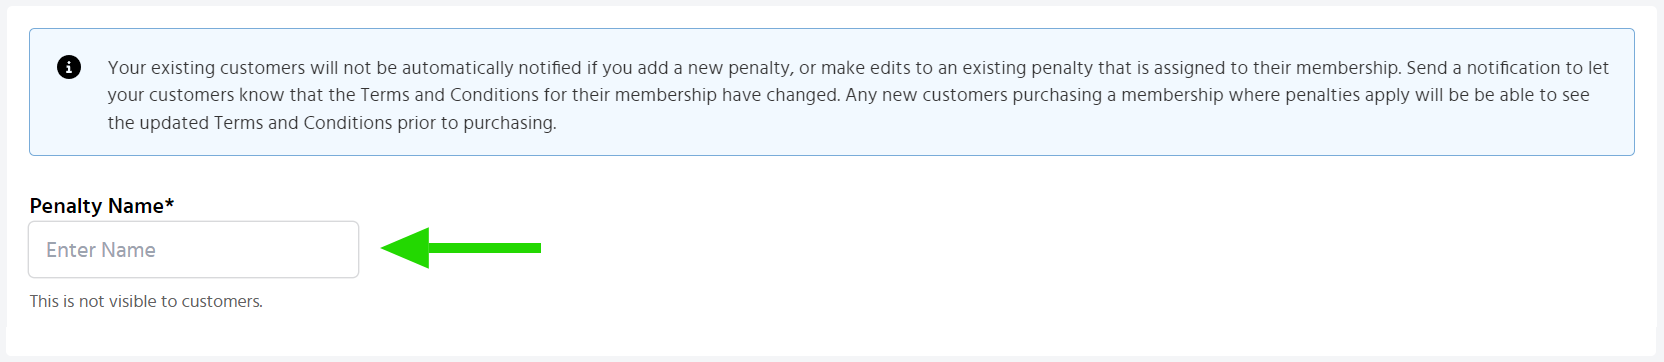The height and width of the screenshot is (362, 1664).
Task: Click the Penalty Name label
Action: 97,206
